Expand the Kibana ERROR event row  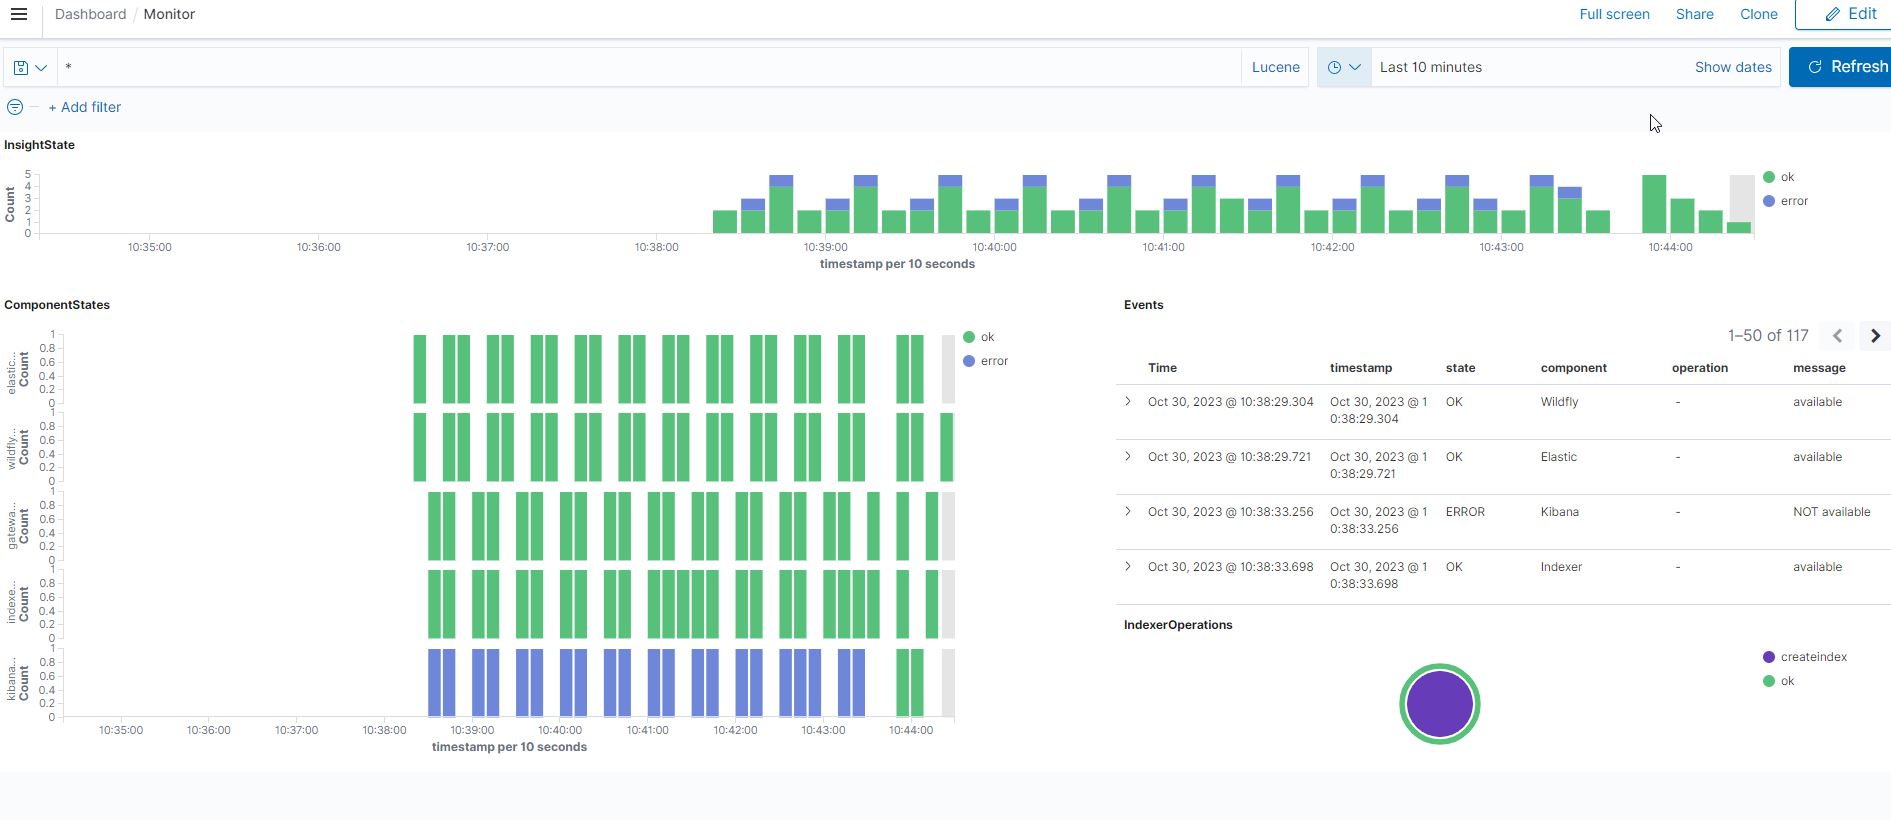[x=1128, y=511]
